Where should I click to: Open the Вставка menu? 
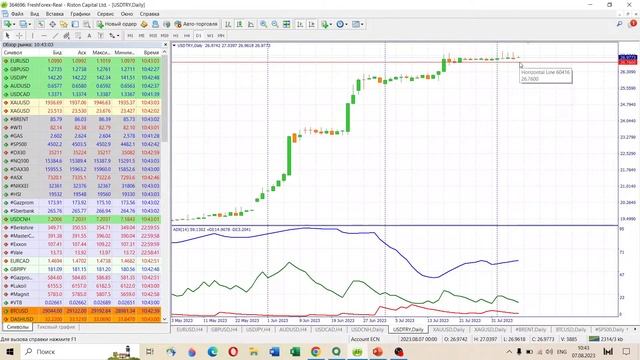coord(55,14)
